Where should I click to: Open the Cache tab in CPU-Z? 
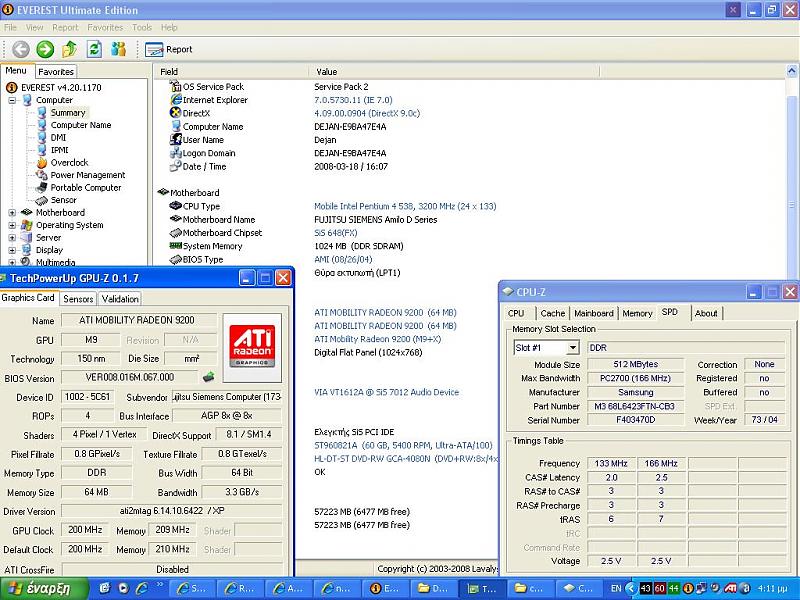click(553, 313)
